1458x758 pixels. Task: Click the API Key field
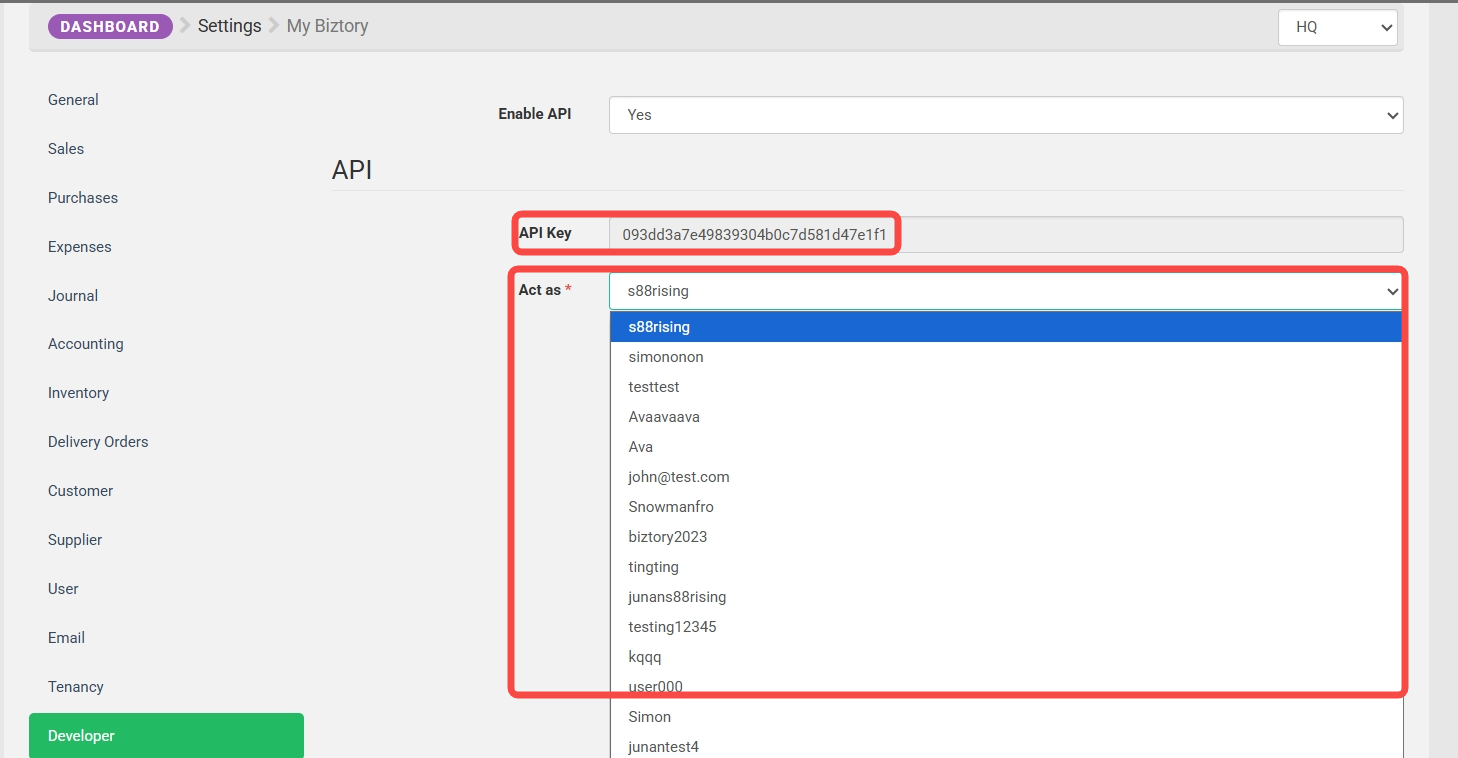click(x=1006, y=235)
